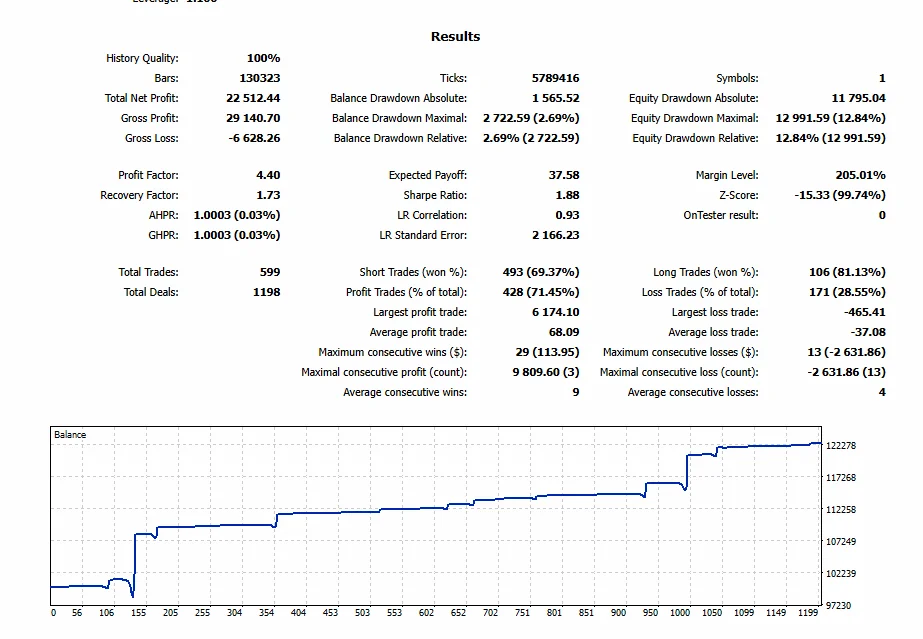
Task: Click the Equity Drawdown Relative value
Action: (x=831, y=138)
